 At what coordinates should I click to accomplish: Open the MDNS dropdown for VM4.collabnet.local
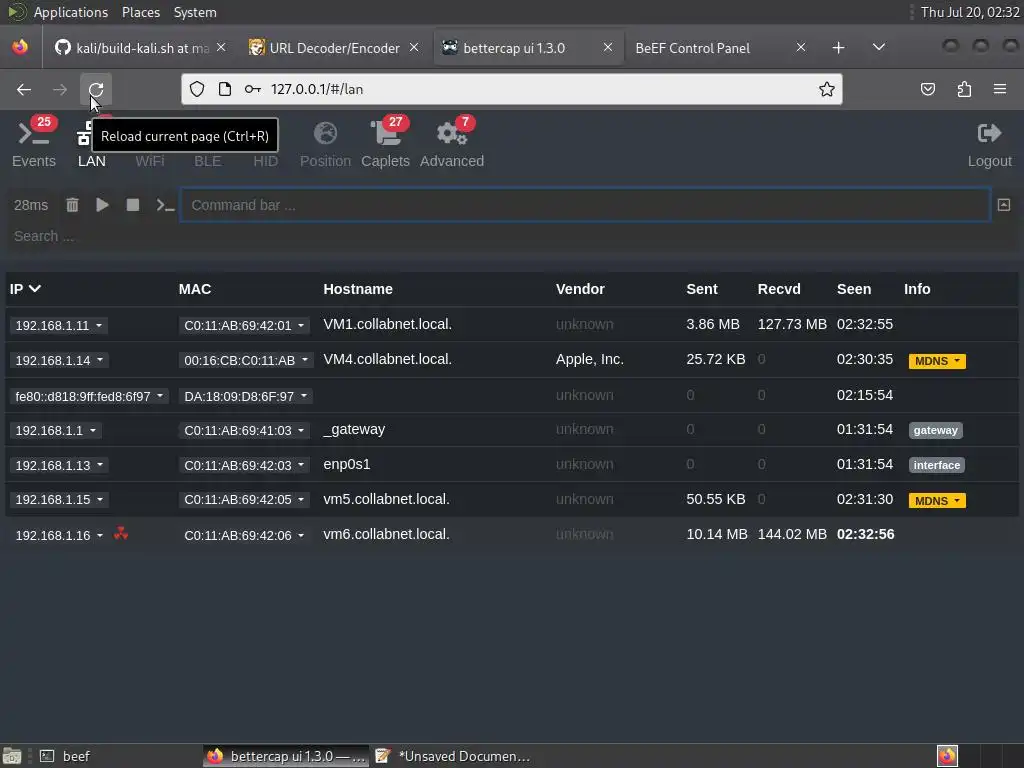(936, 361)
